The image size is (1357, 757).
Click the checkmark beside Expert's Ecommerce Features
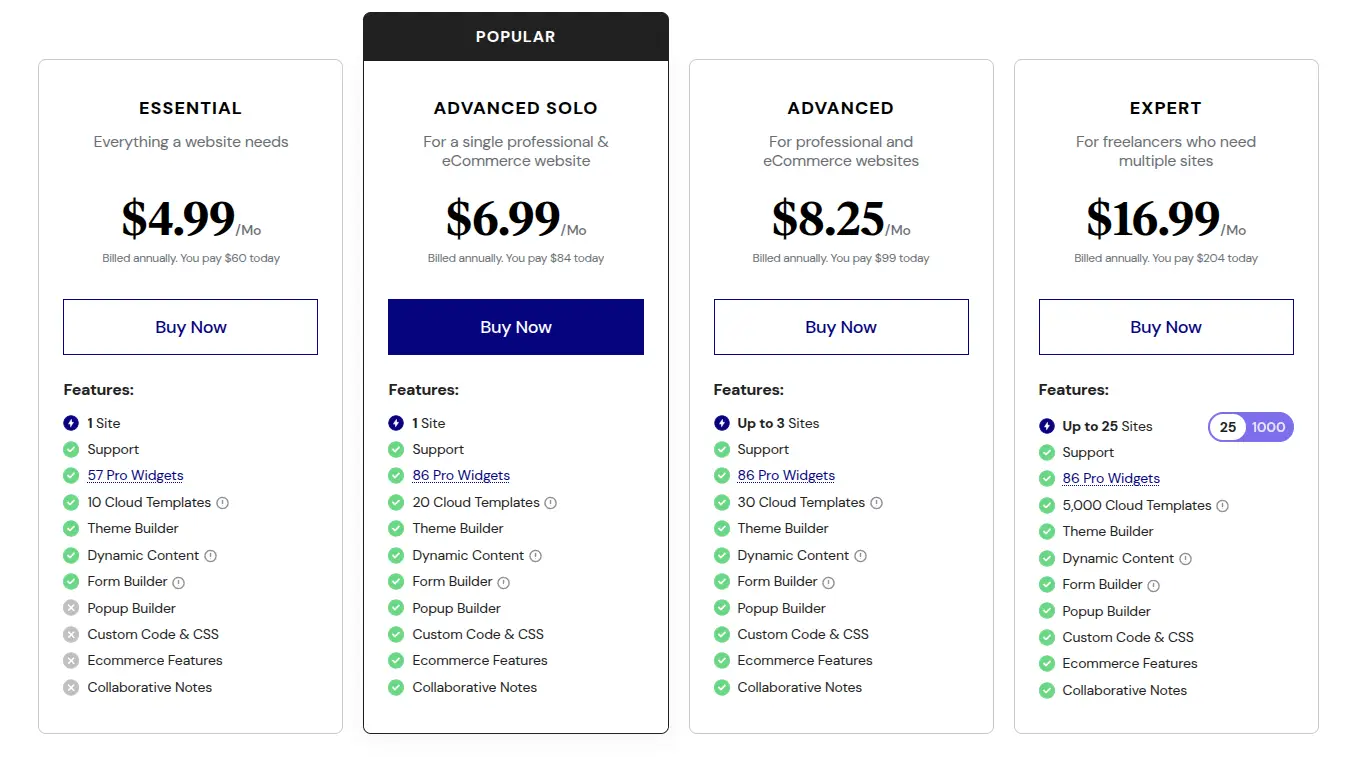1046,663
